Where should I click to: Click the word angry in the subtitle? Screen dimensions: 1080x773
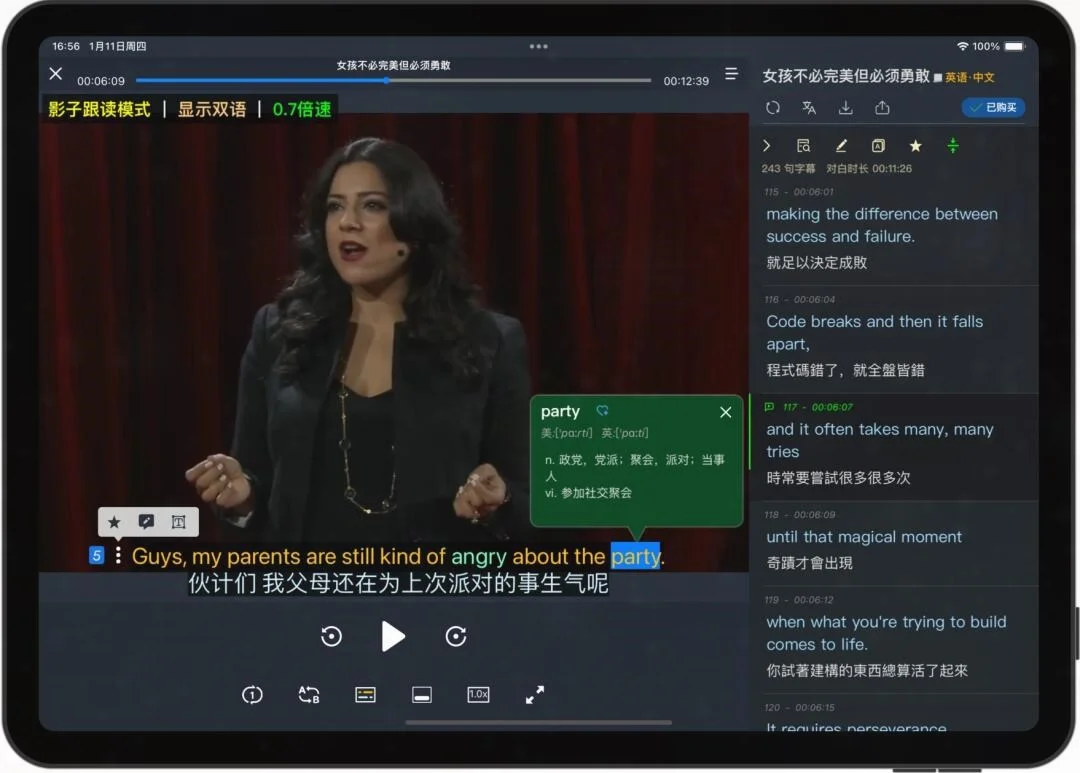pos(479,556)
